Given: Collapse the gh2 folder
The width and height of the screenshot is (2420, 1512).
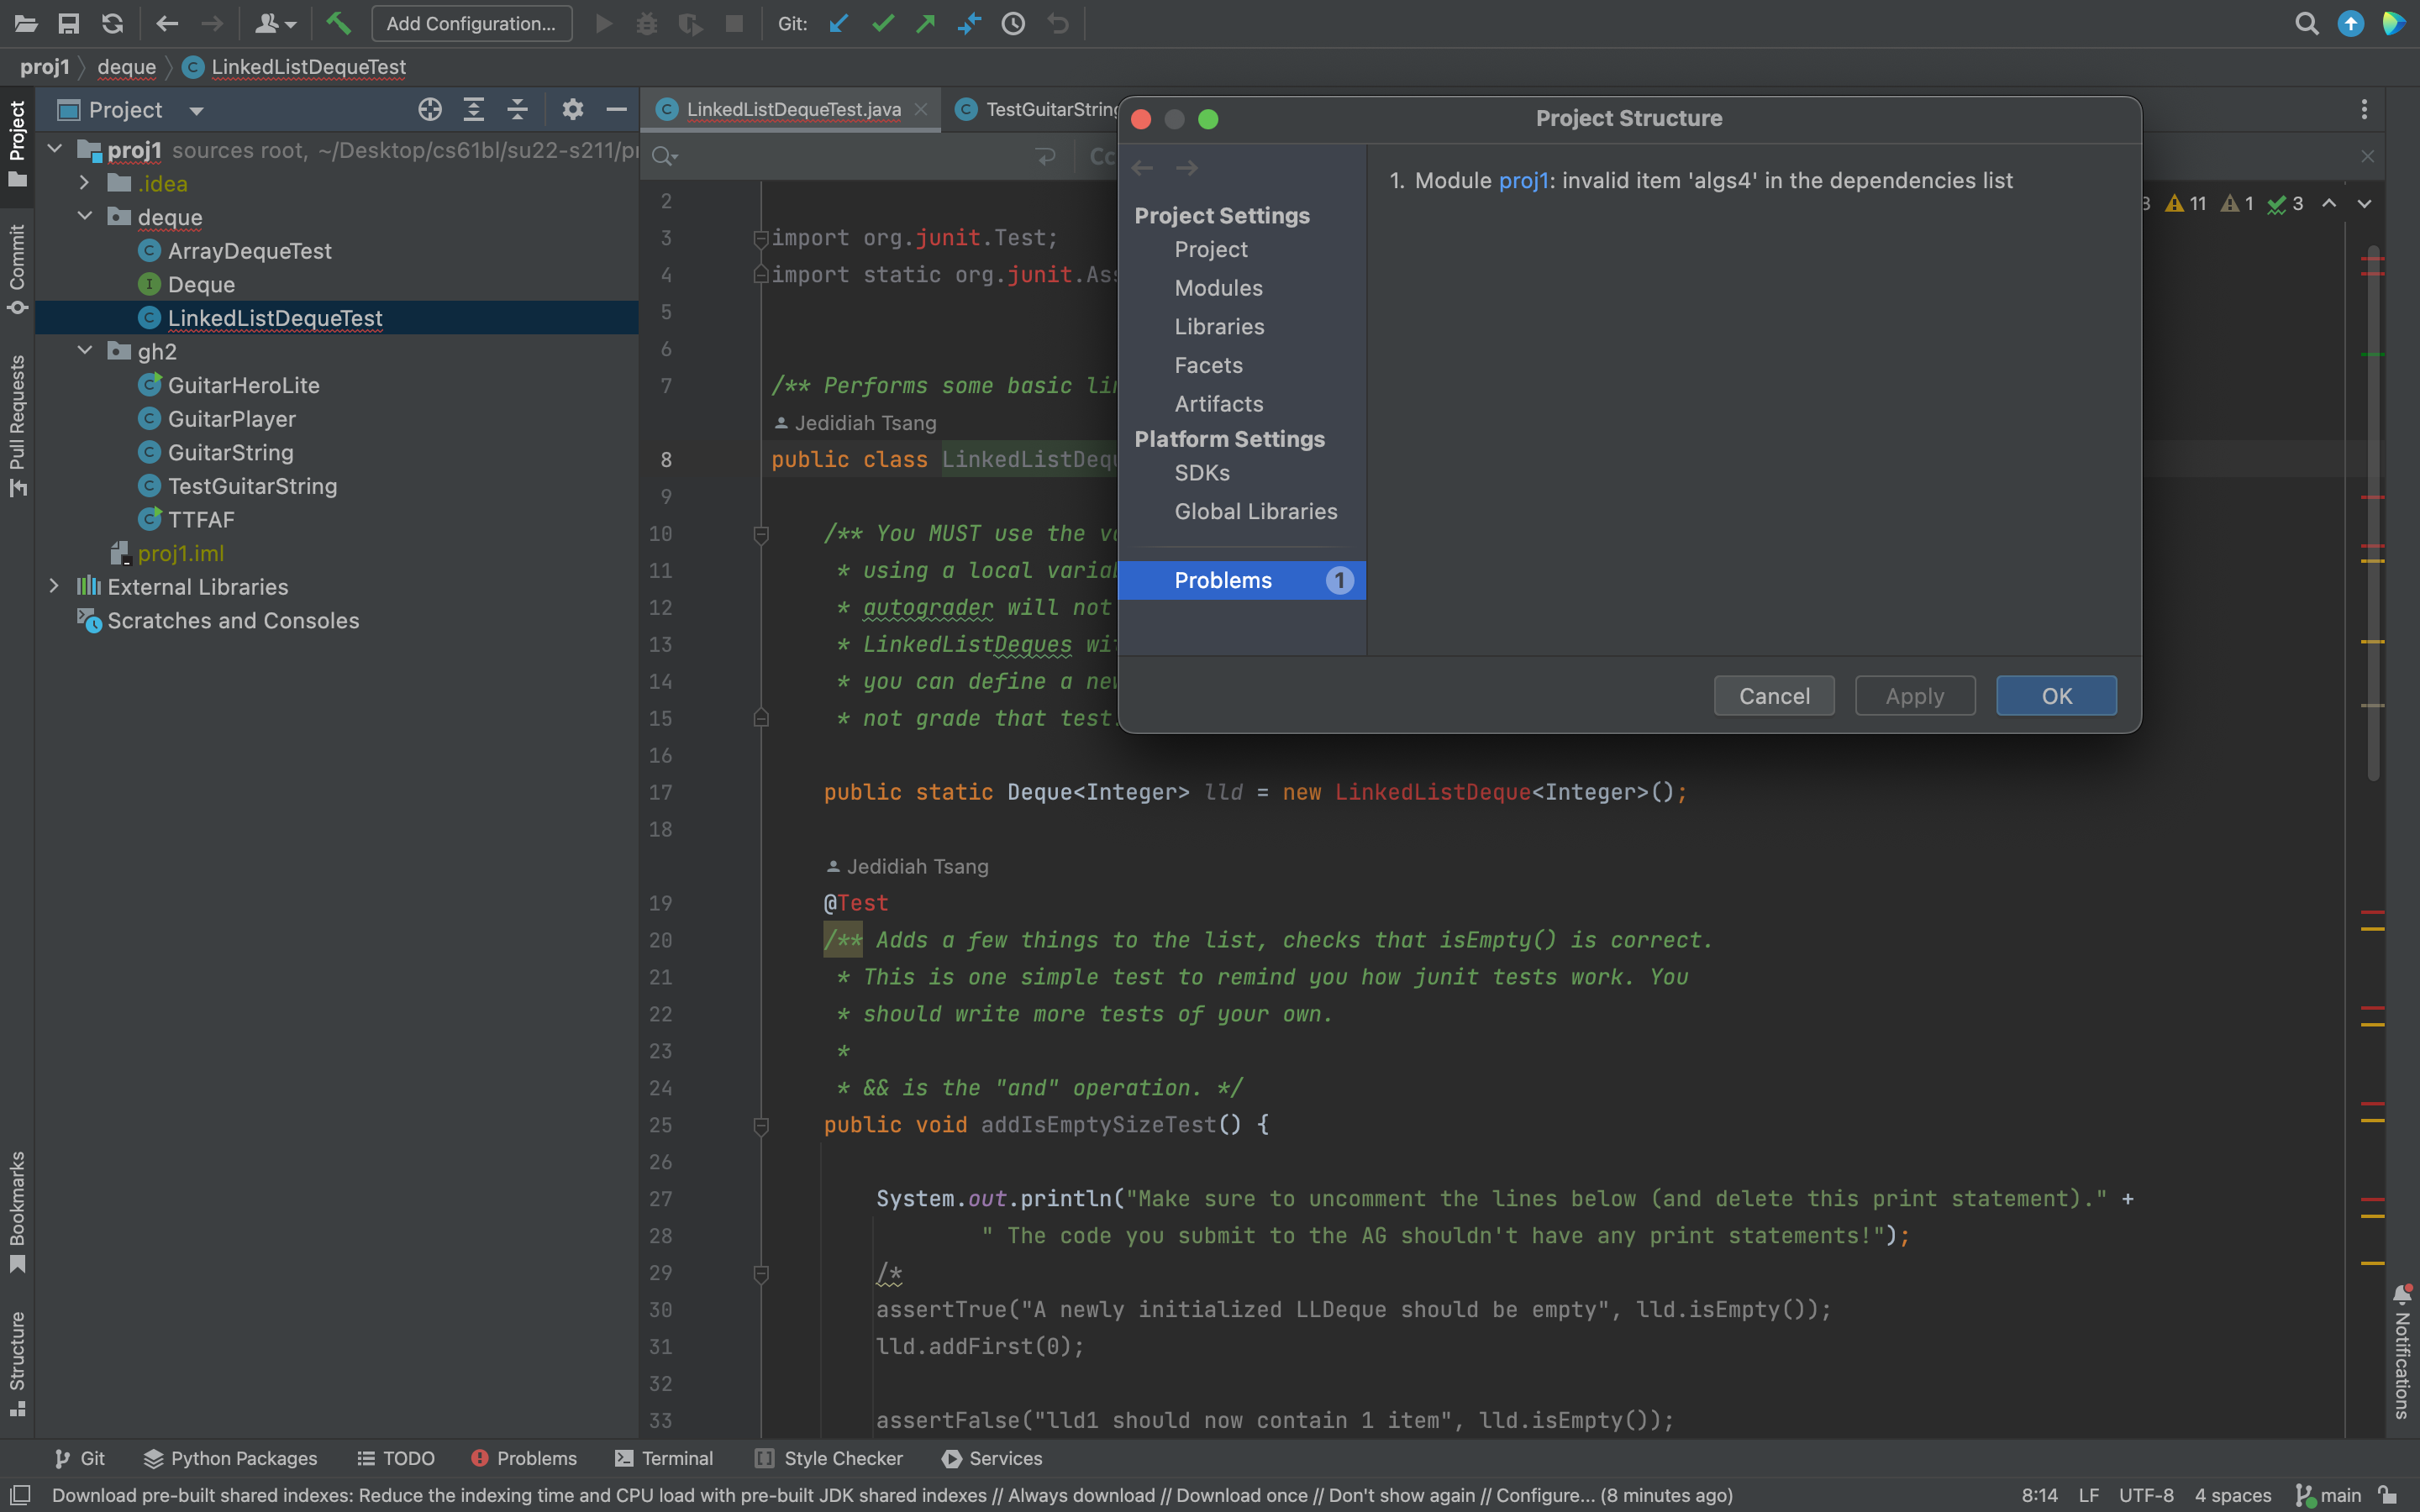Looking at the screenshot, I should [x=85, y=351].
